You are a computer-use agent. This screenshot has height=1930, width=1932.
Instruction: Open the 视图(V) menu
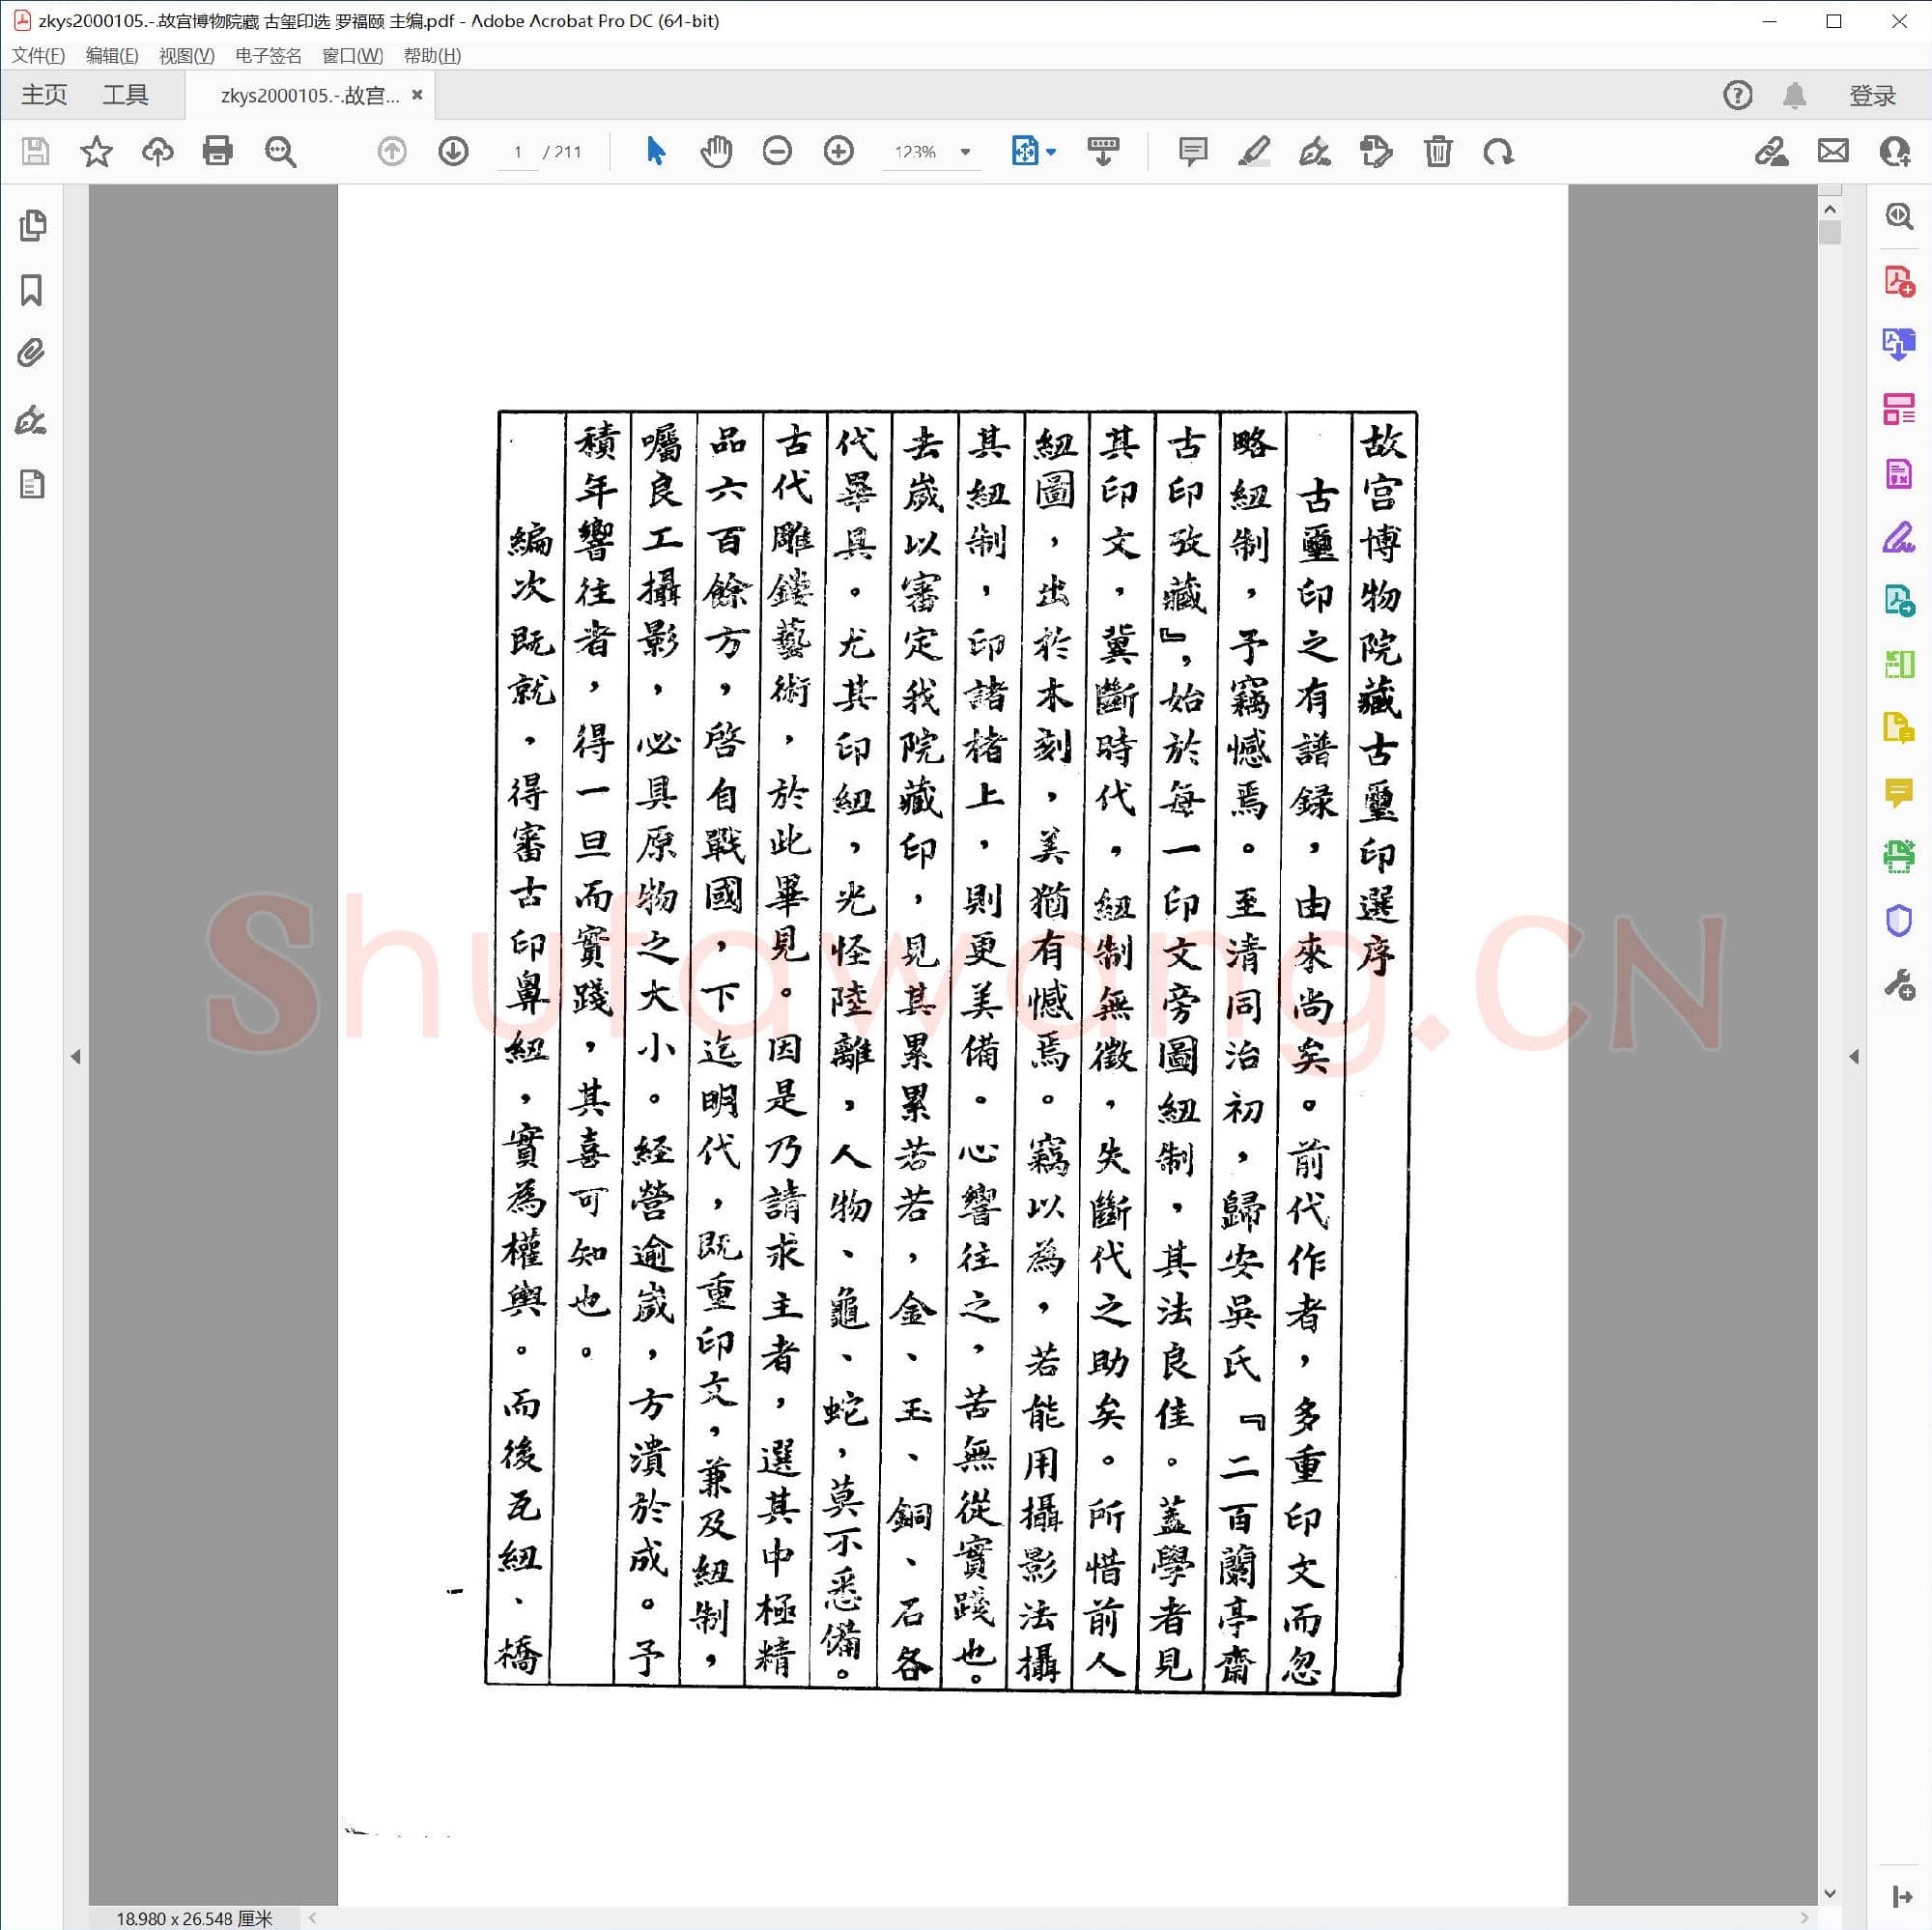(185, 56)
